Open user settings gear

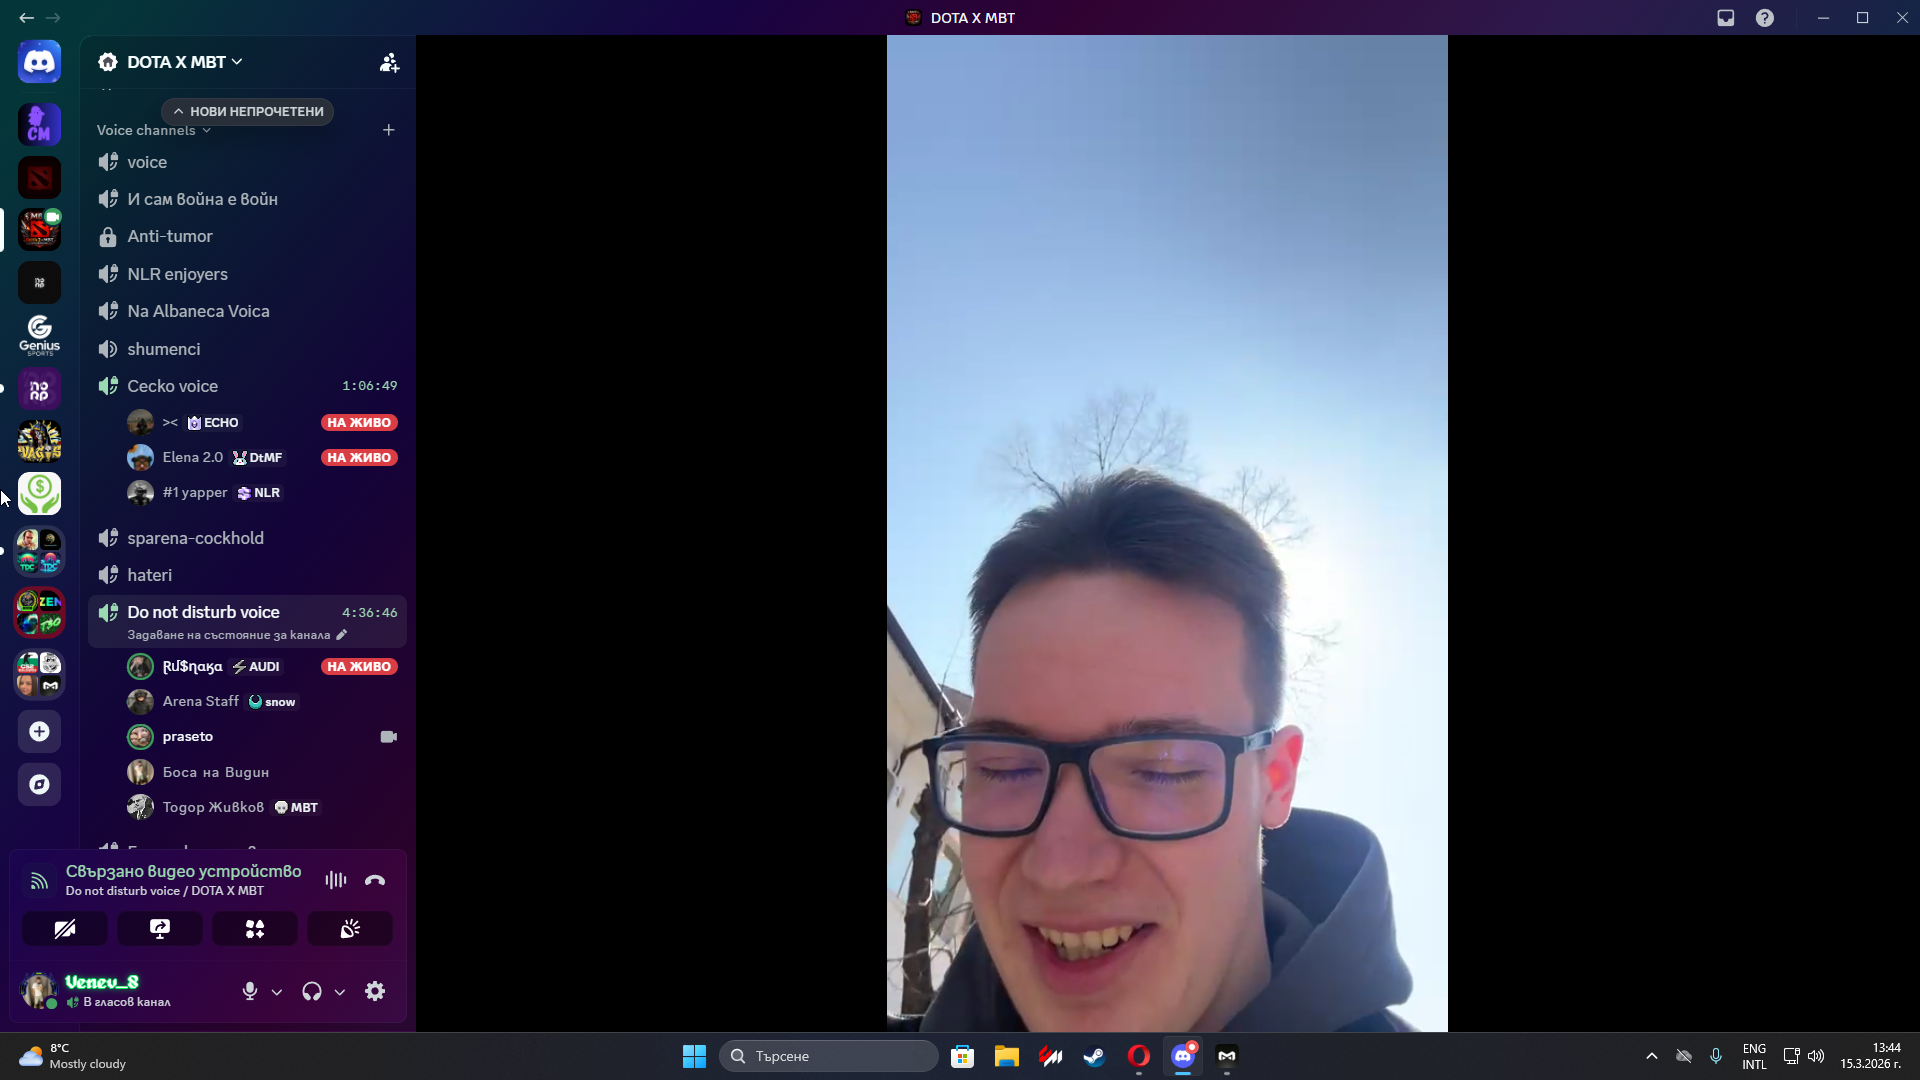pyautogui.click(x=375, y=991)
